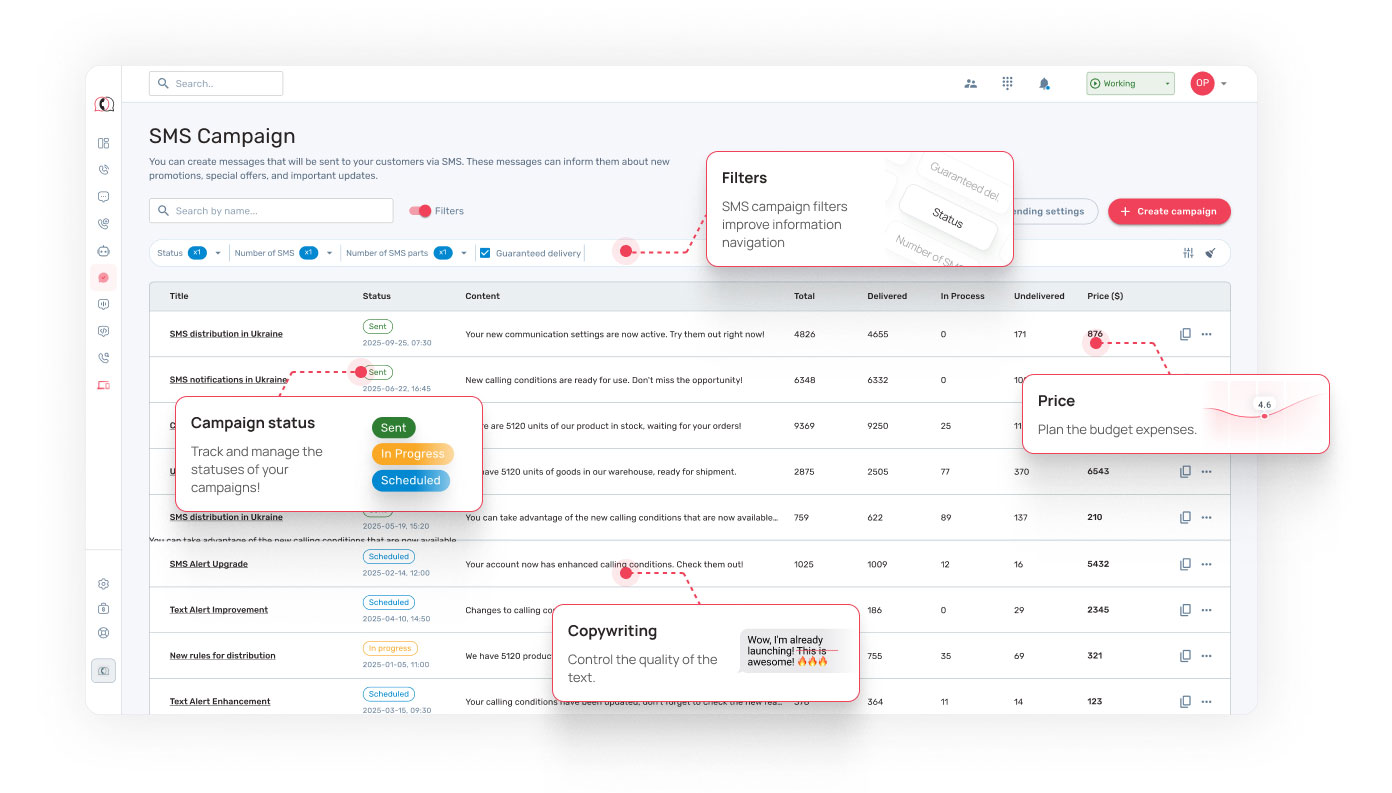Open more options for SMS Alert Upgrade row
The image size is (1392, 793).
1206,564
